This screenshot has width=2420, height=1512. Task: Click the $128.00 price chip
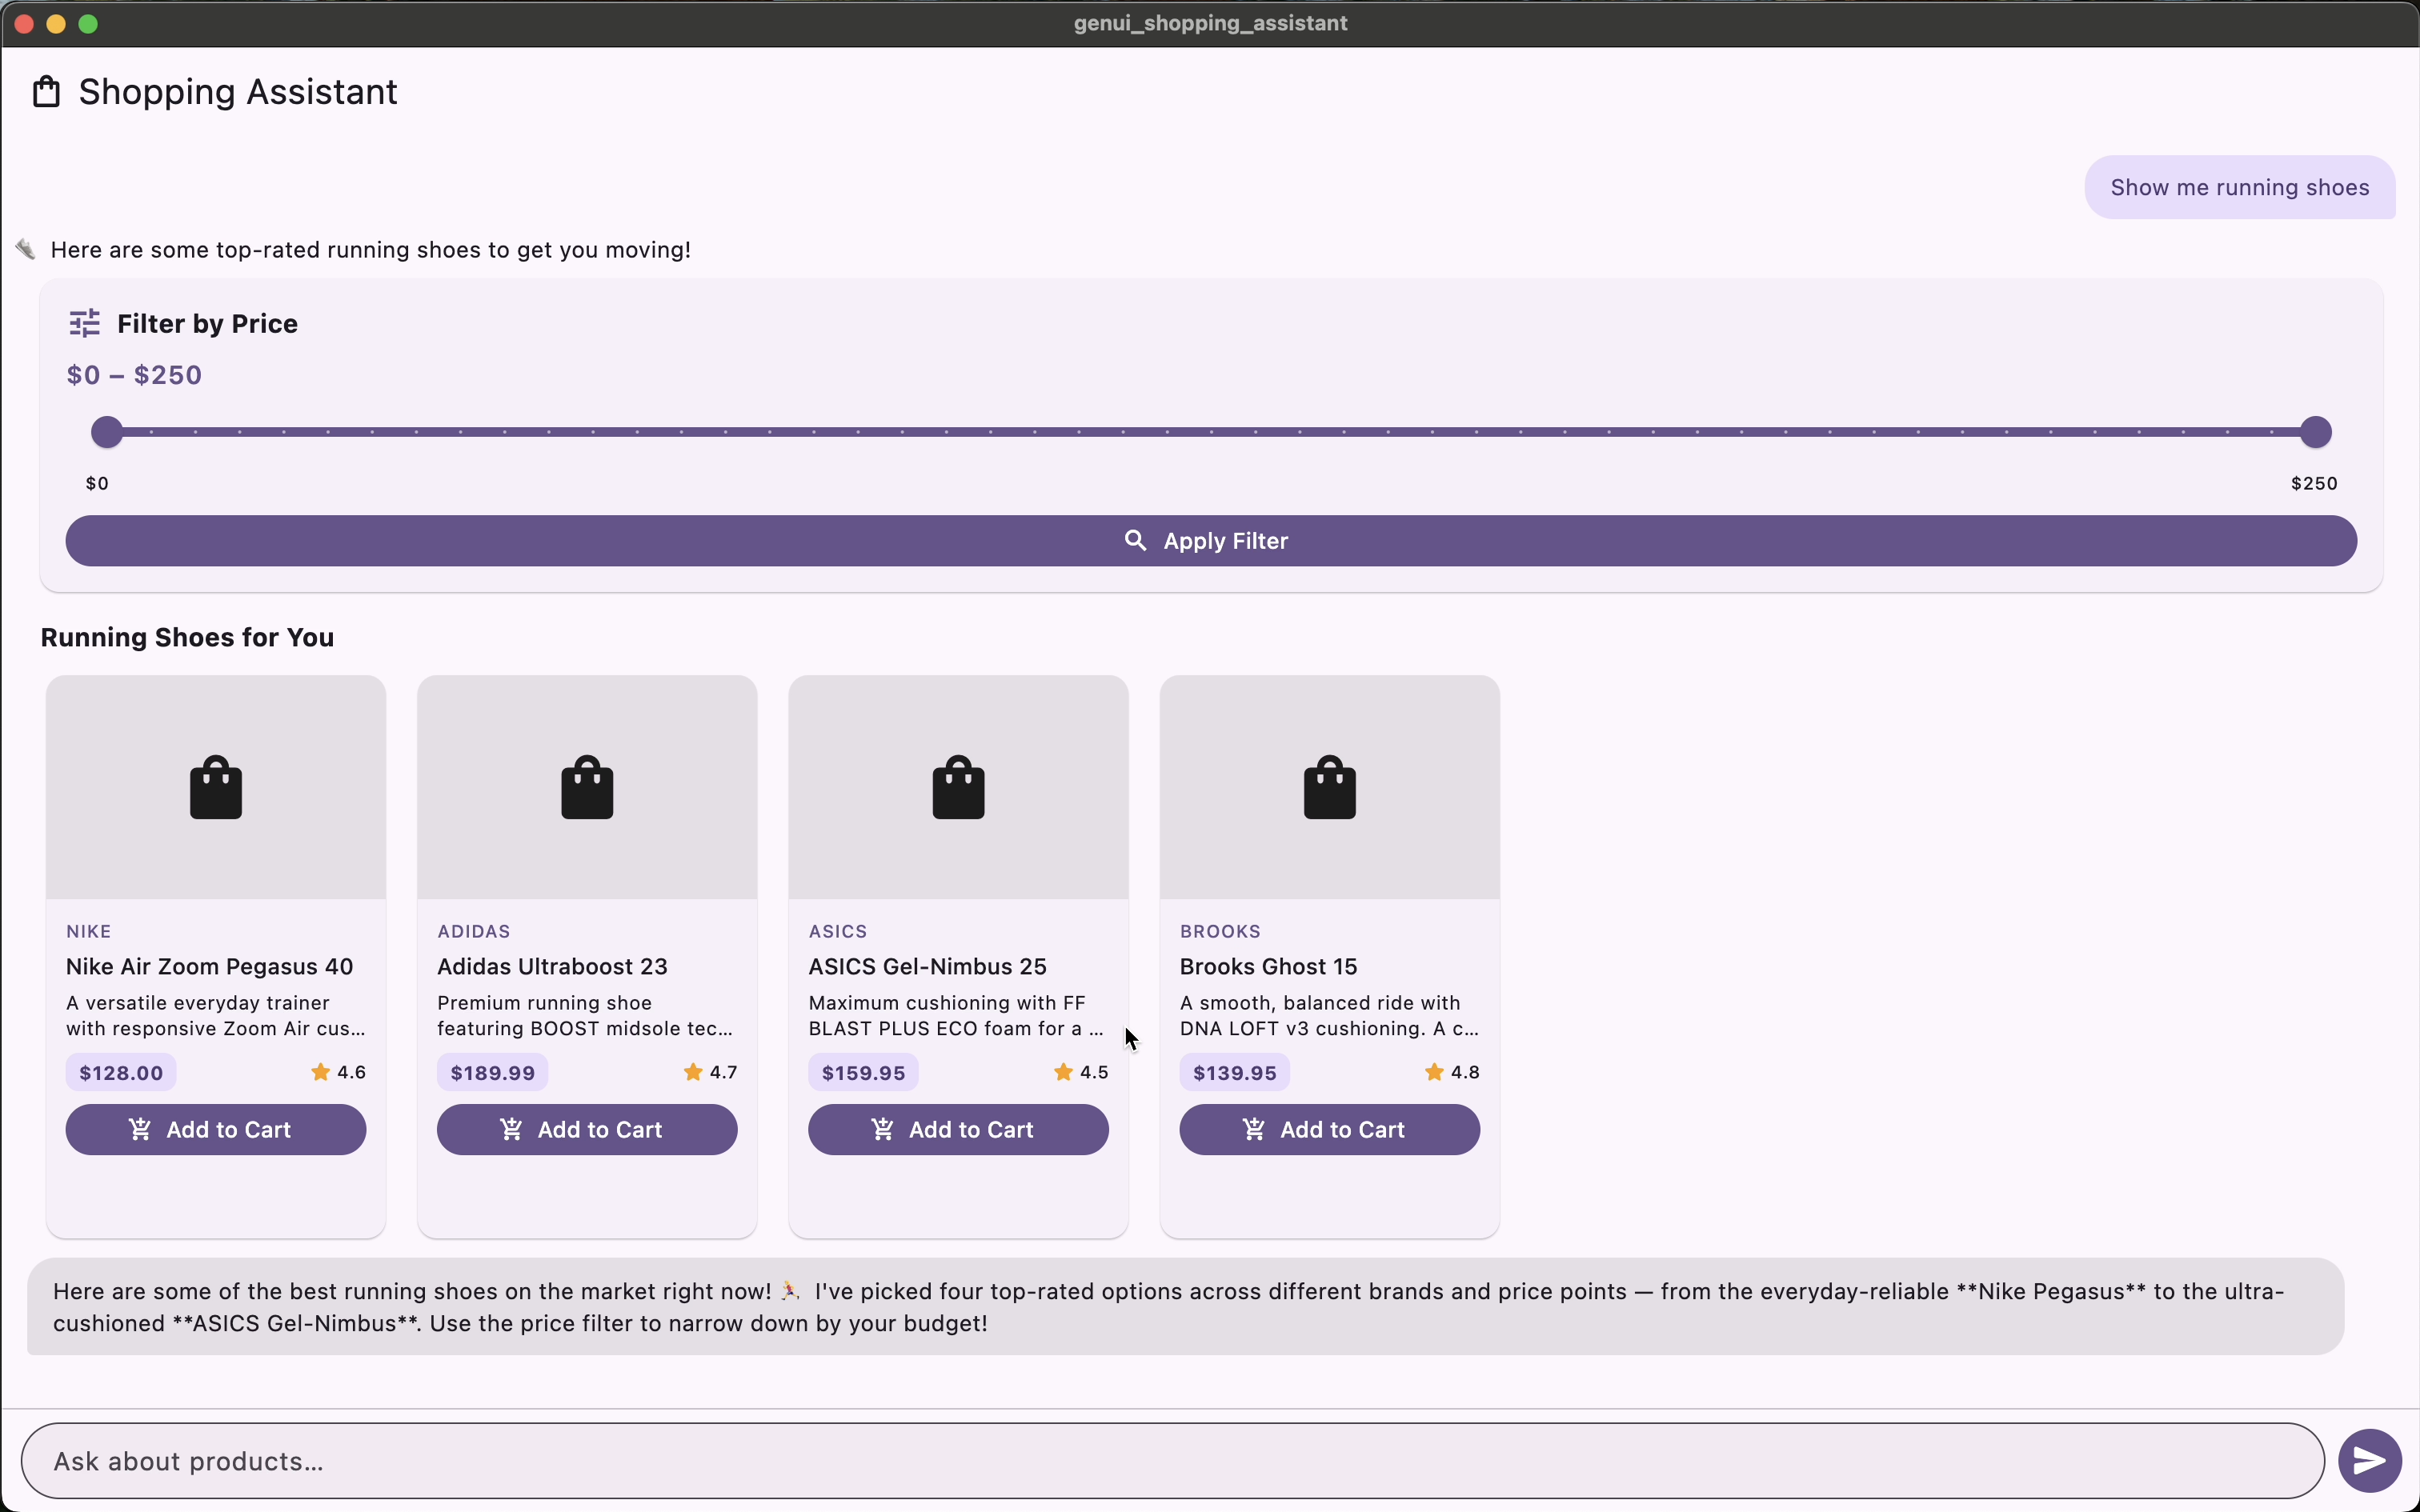pyautogui.click(x=121, y=1073)
